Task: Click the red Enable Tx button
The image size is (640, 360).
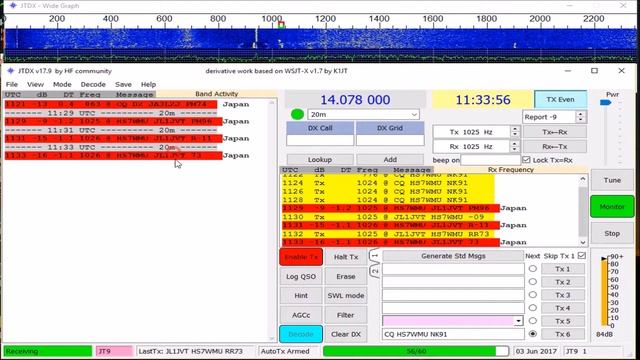Action: (301, 257)
